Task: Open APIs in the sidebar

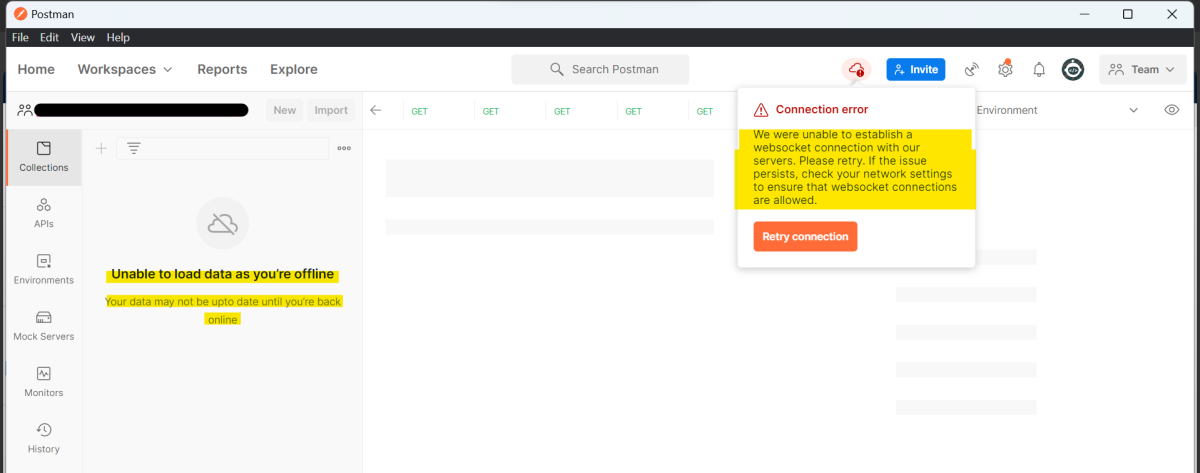Action: point(44,213)
